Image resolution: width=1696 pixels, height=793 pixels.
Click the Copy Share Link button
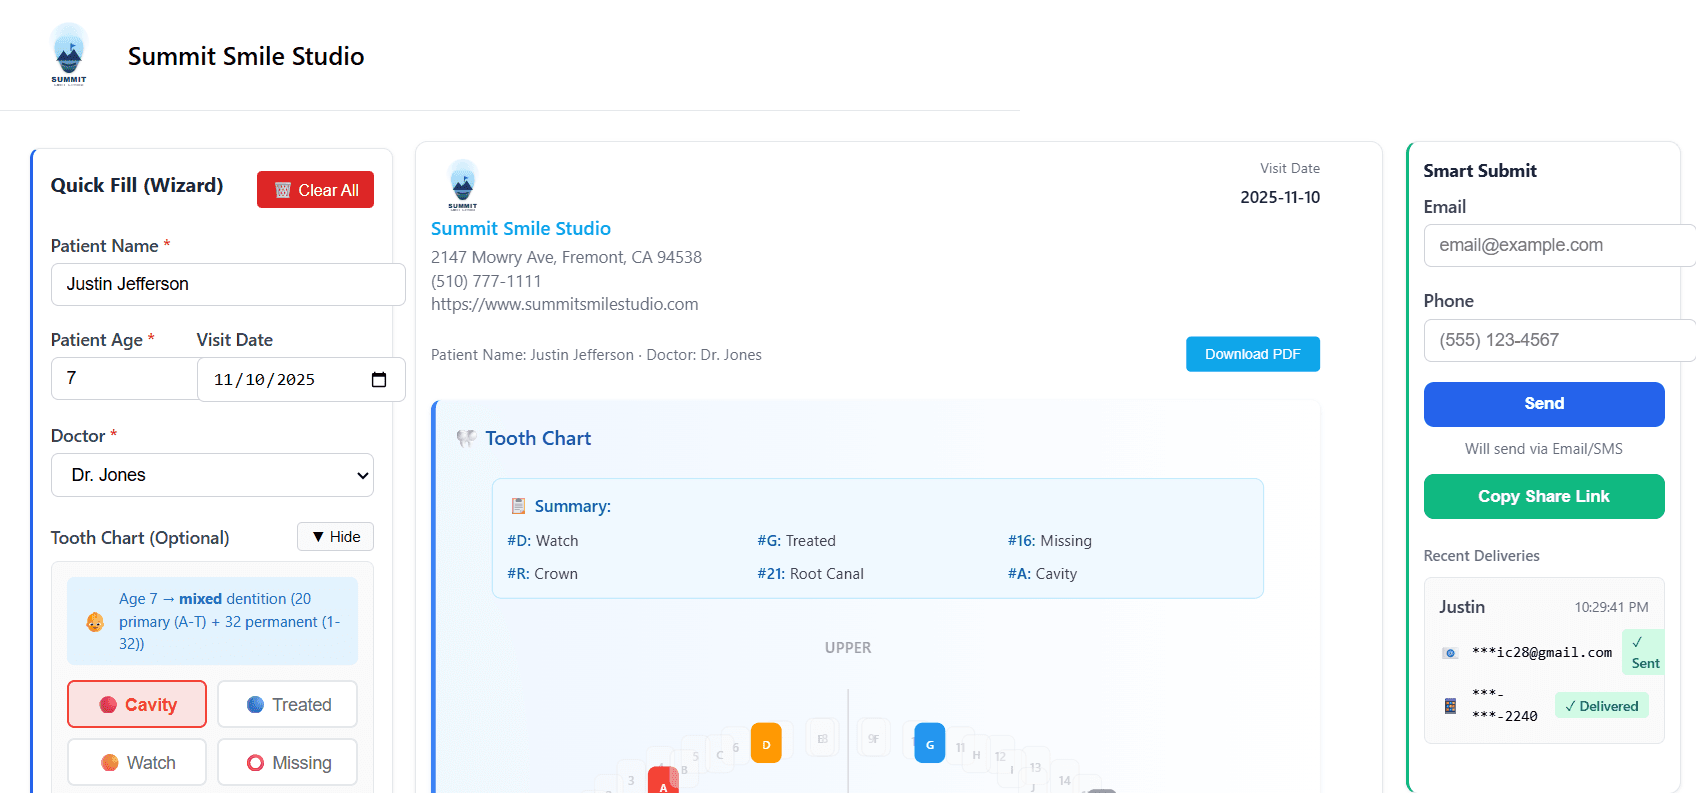(1544, 496)
